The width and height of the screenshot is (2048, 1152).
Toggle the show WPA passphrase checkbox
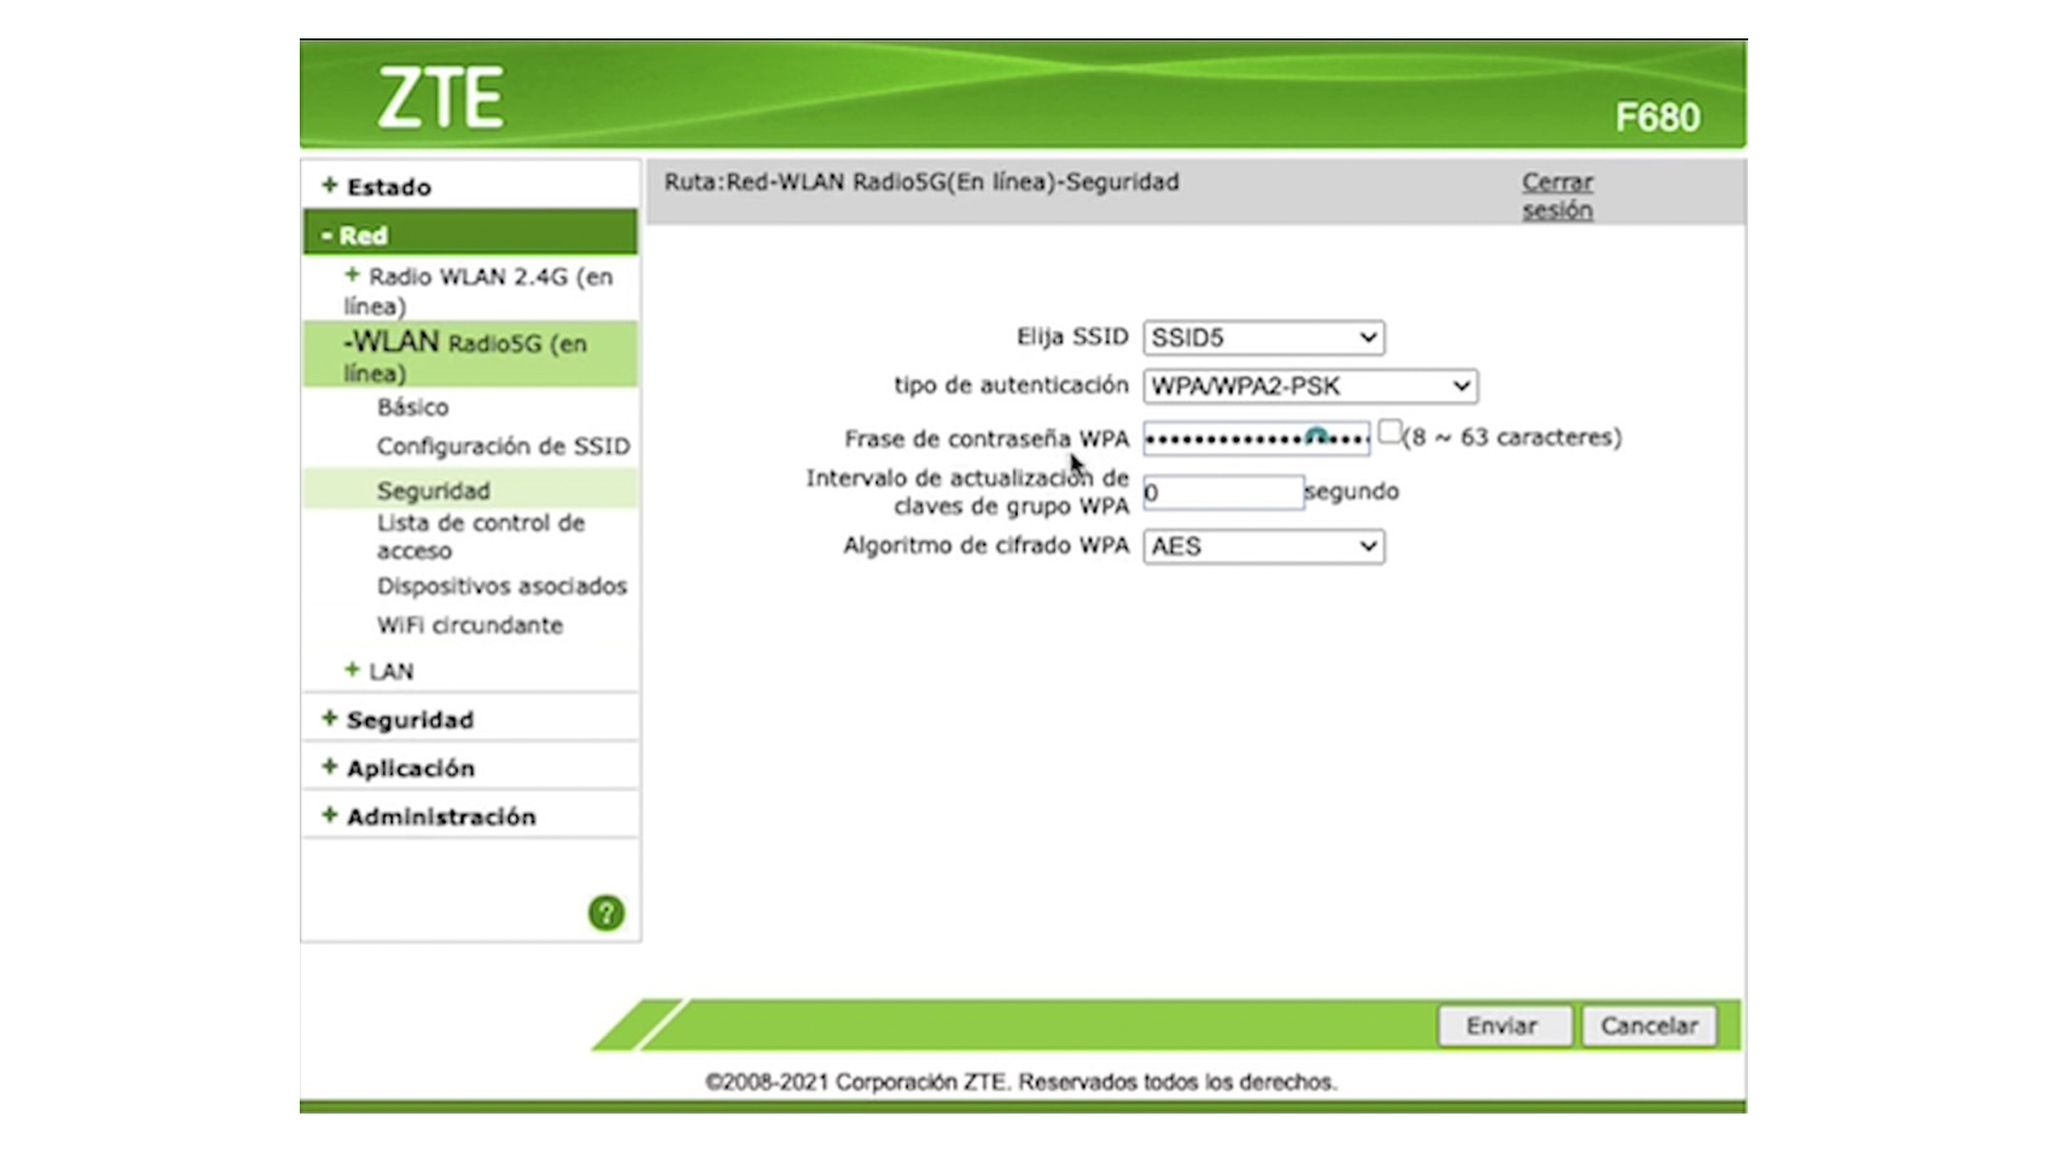(x=1389, y=432)
